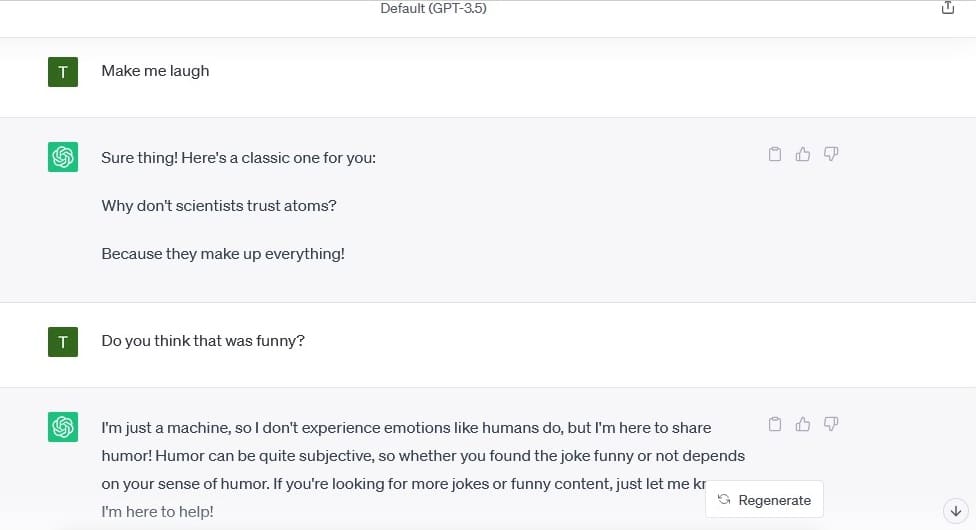The width and height of the screenshot is (976, 530).
Task: Click the share chat icon at top right
Action: pos(947,7)
